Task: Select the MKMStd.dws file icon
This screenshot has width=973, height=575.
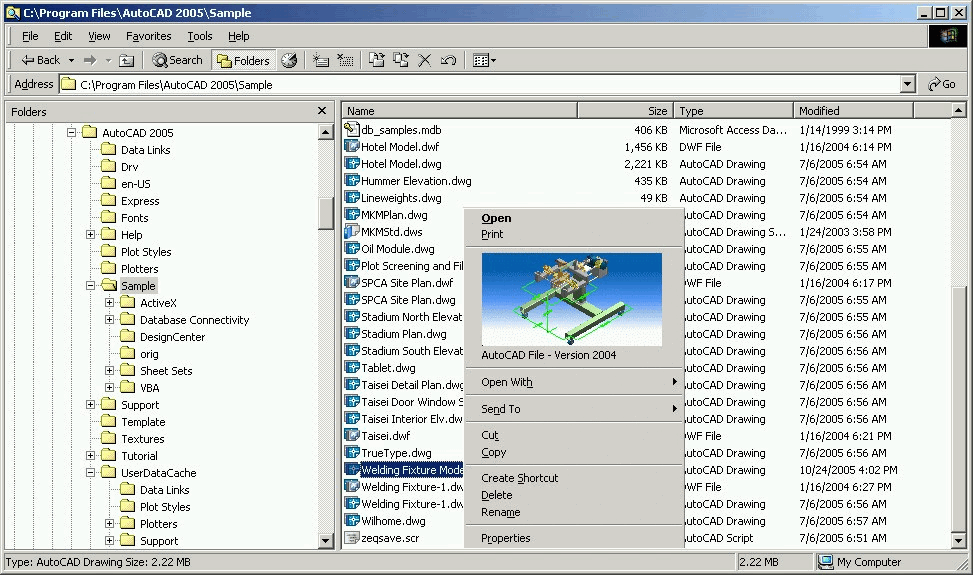Action: (352, 231)
